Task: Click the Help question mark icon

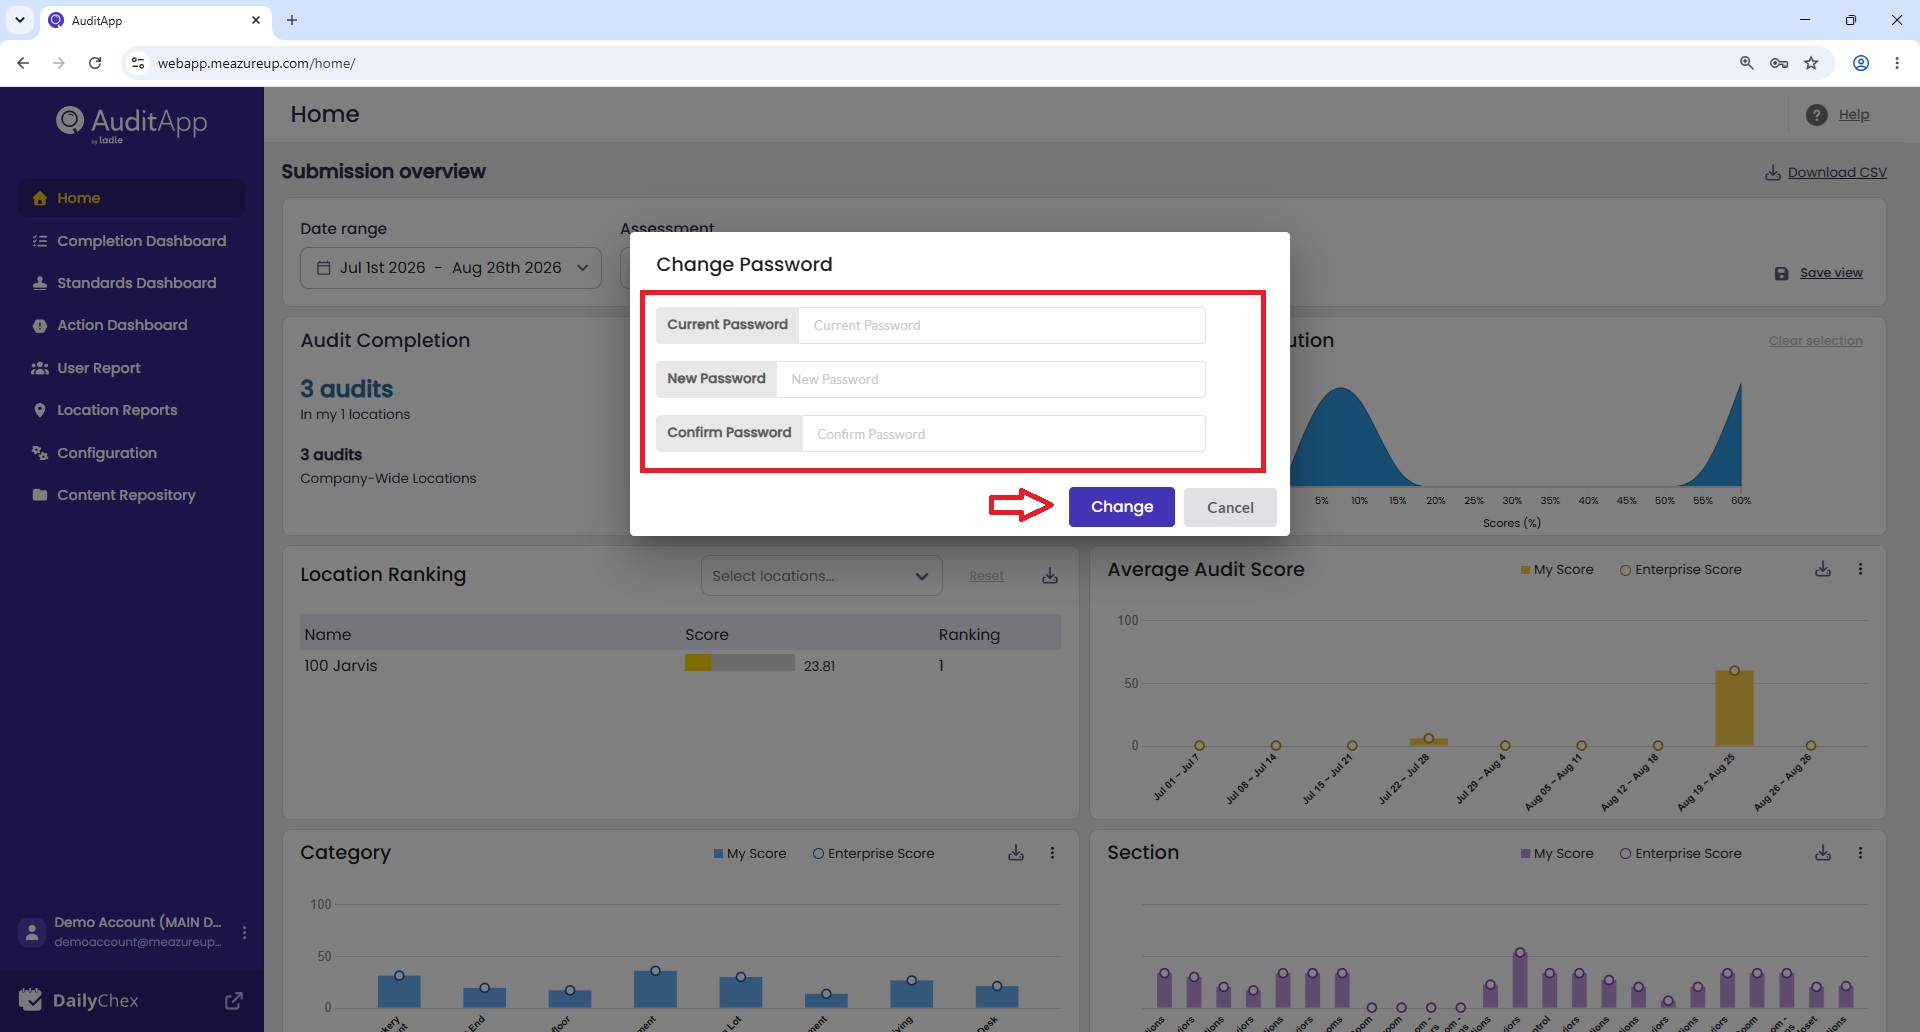Action: (1817, 115)
